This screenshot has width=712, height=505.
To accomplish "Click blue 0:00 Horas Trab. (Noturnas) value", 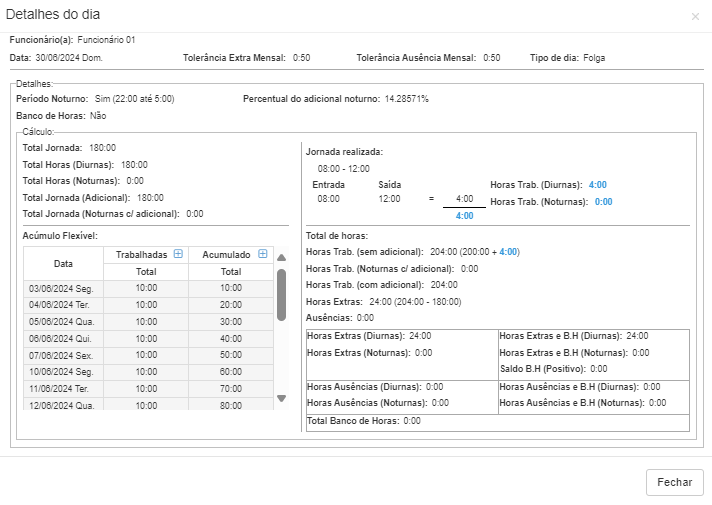I will (603, 201).
